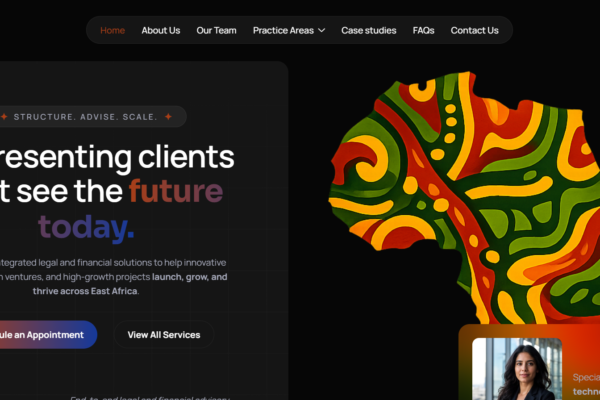This screenshot has height=400, width=600.
Task: Select the woman's portrait photo
Action: pyautogui.click(x=517, y=369)
